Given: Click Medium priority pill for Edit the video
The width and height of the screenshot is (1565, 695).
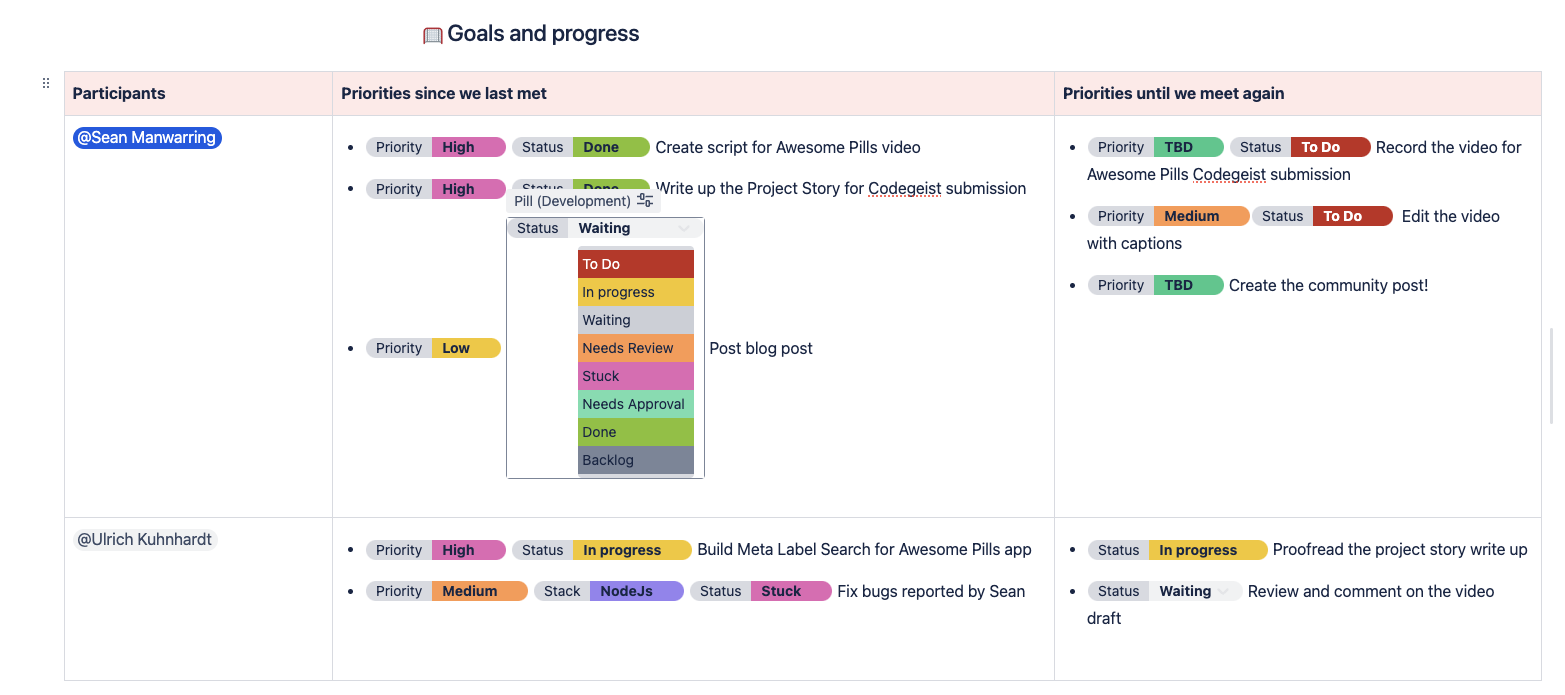Looking at the screenshot, I should tap(1200, 216).
